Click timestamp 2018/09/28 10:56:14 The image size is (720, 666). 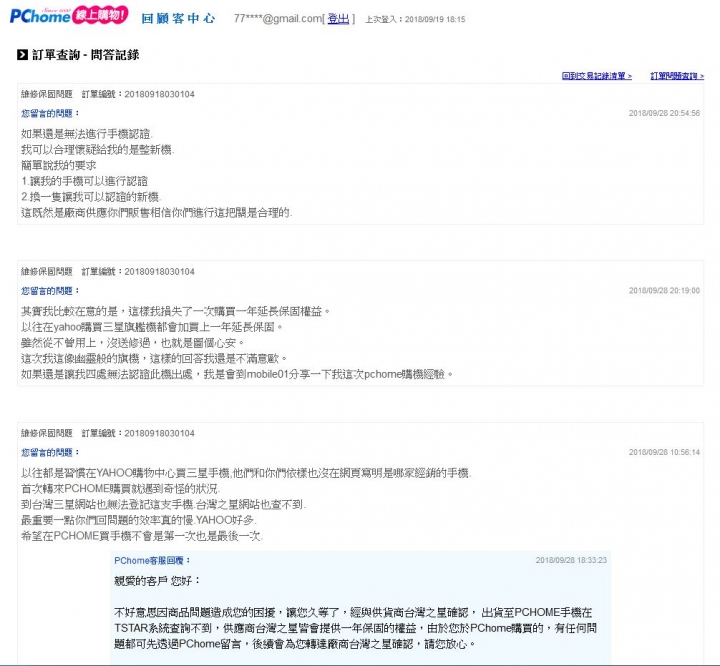(664, 452)
